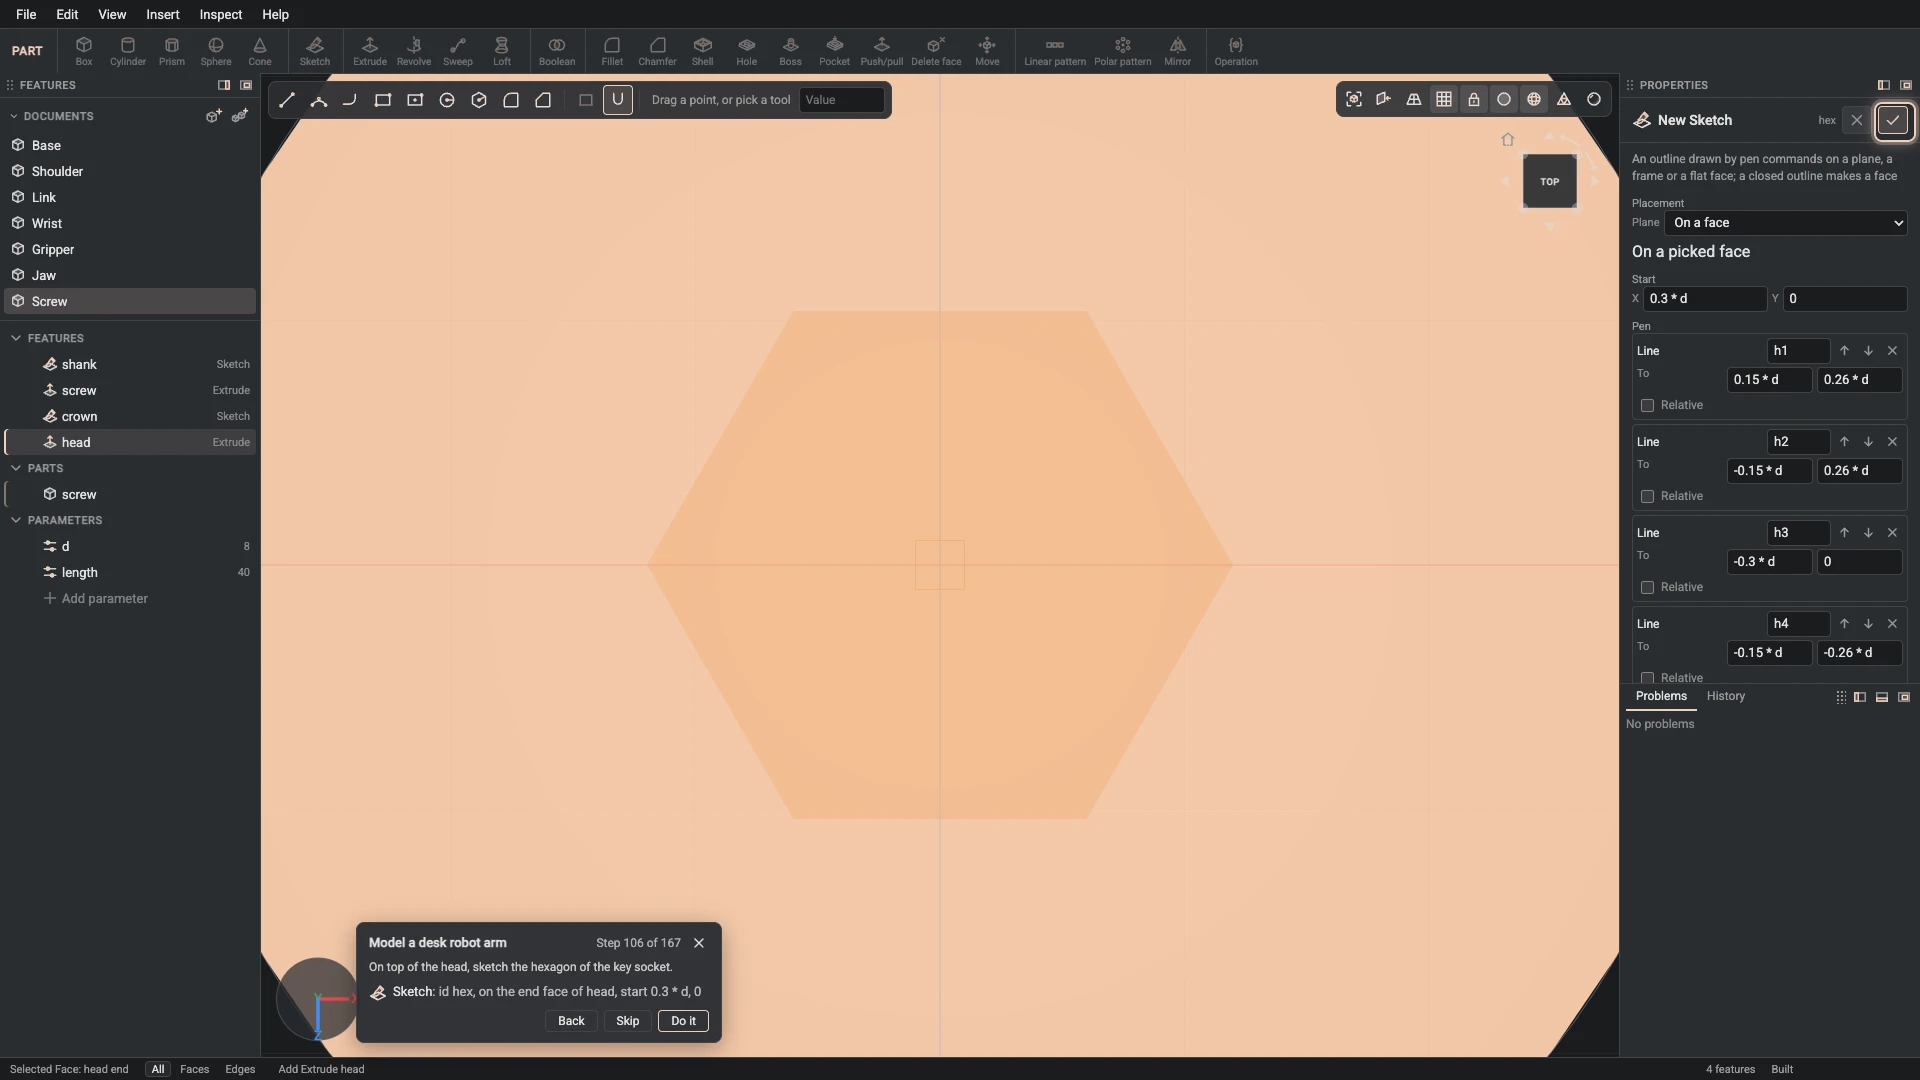Screen dimensions: 1920x1080
Task: Select the Gripper document
Action: click(130, 249)
